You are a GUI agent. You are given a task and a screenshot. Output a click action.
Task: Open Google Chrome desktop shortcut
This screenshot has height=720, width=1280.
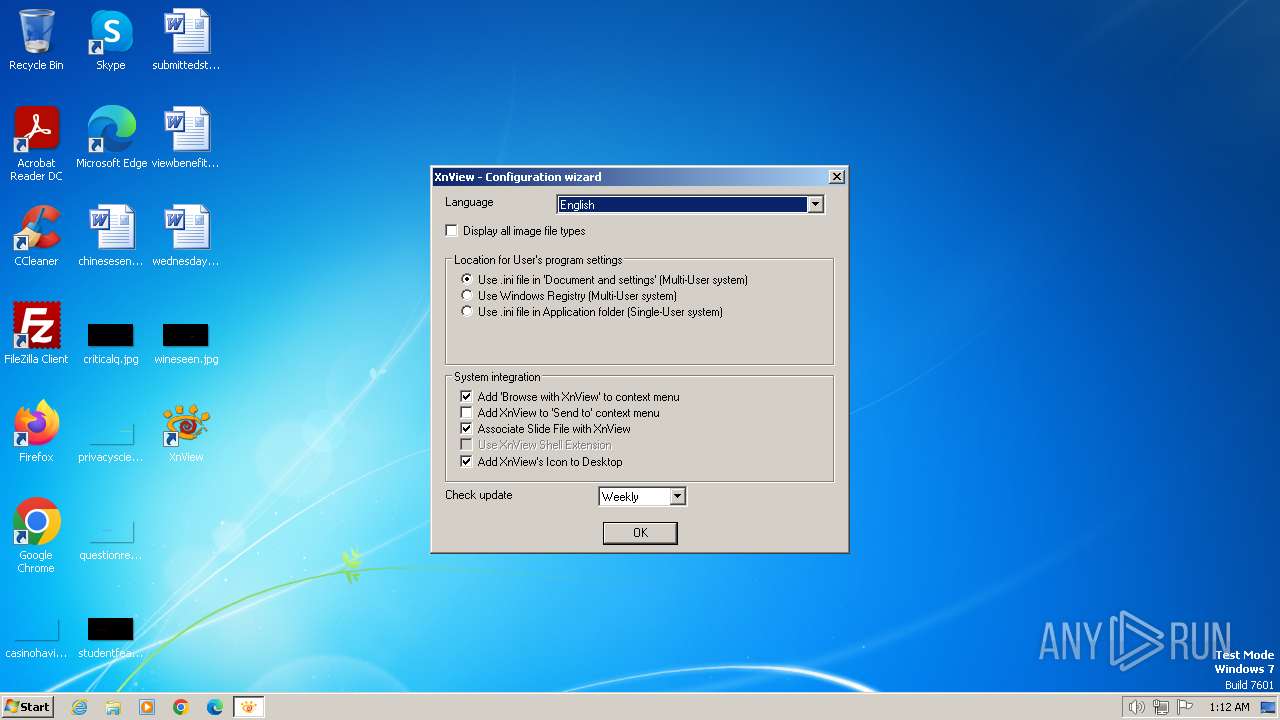36,535
